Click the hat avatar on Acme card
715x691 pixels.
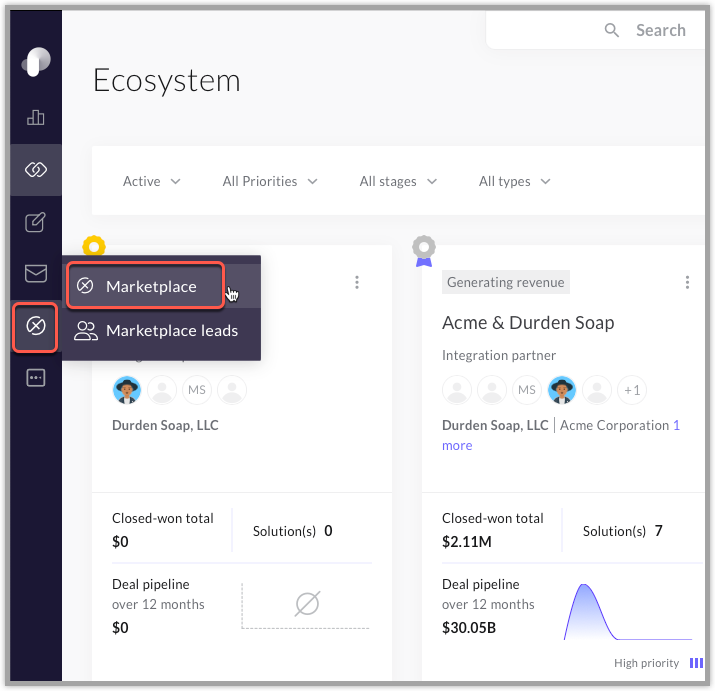point(562,390)
